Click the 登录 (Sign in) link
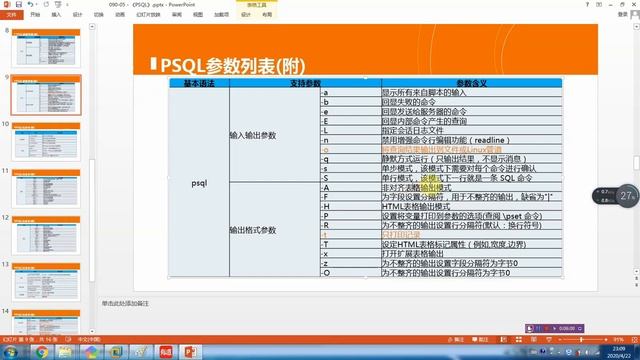This screenshot has width=640, height=360. coord(623,14)
